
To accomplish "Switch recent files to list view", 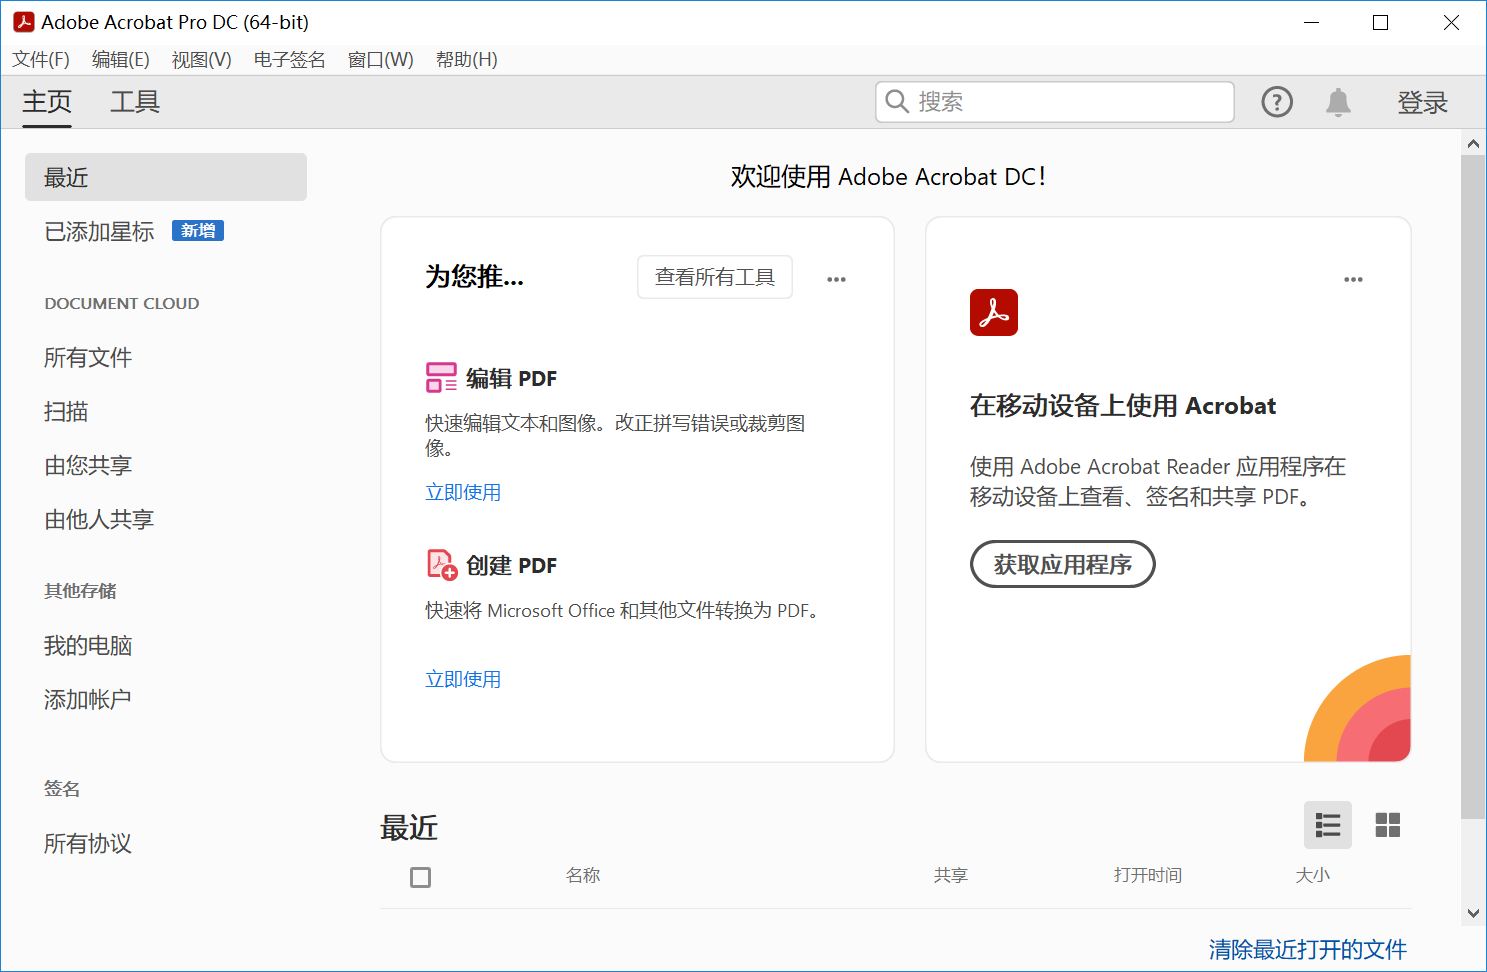I will coord(1327,825).
